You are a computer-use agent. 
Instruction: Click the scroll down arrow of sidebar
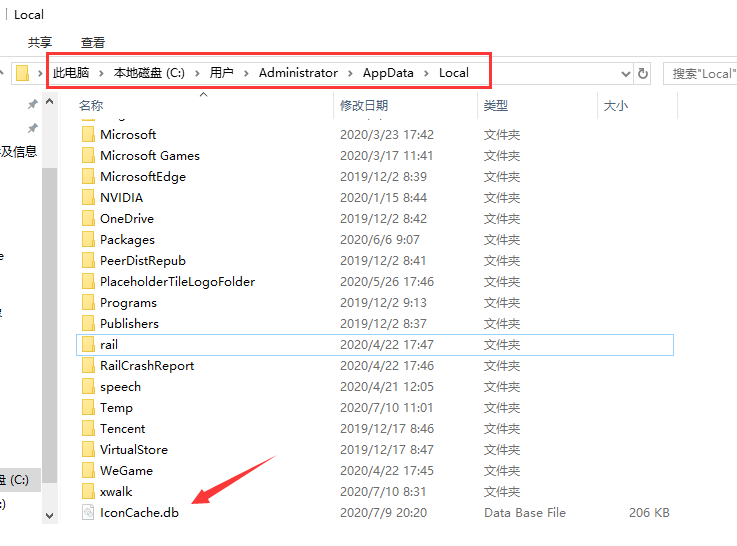[x=50, y=515]
